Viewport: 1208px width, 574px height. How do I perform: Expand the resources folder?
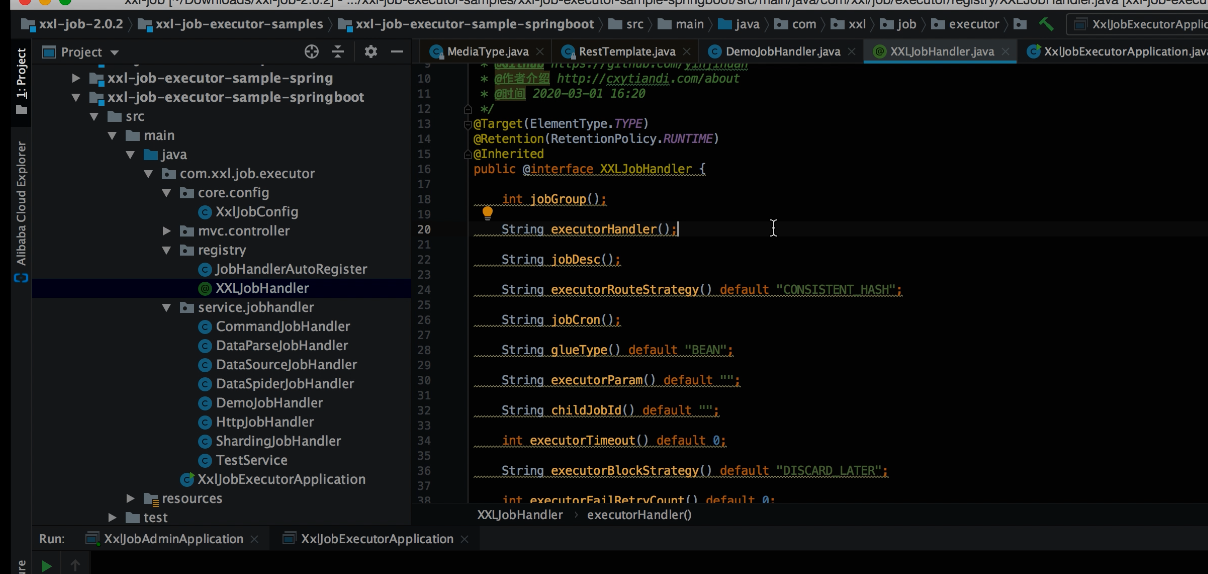click(131, 499)
